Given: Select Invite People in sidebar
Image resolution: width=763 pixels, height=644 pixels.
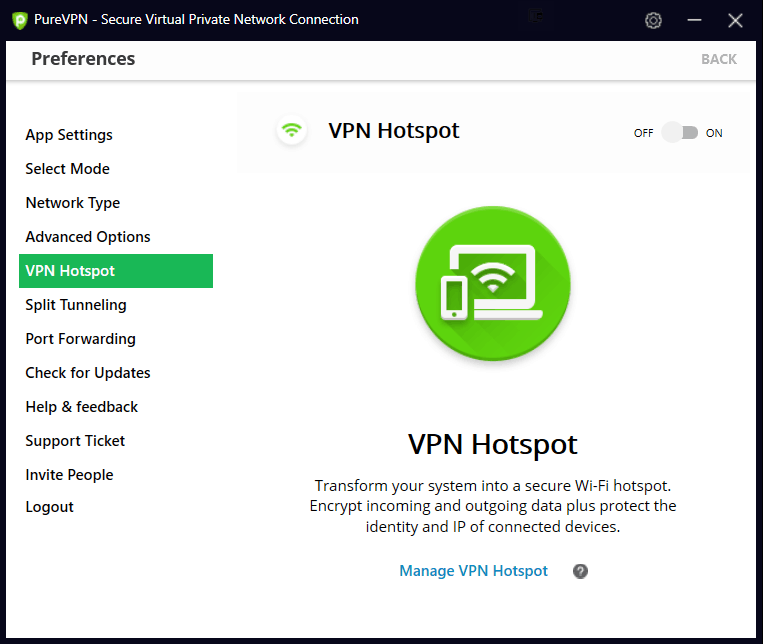Looking at the screenshot, I should [69, 475].
